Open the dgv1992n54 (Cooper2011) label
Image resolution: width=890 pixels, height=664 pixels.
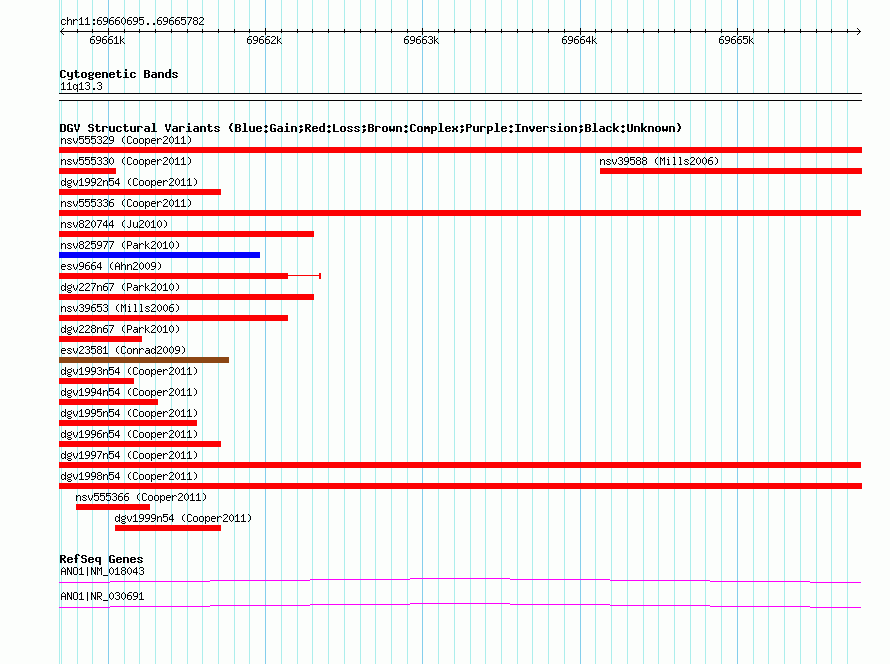pyautogui.click(x=129, y=182)
